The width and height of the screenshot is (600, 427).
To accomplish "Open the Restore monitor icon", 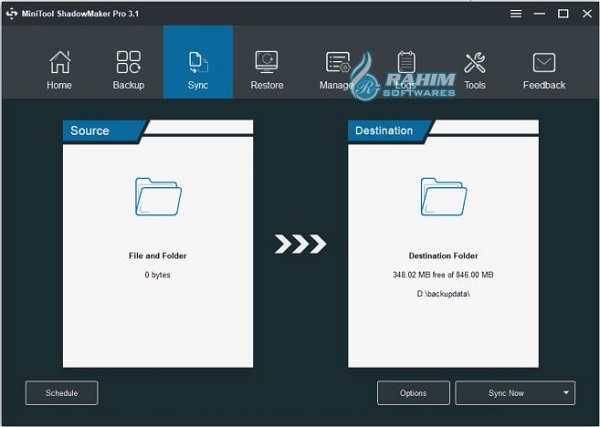I will tap(267, 62).
